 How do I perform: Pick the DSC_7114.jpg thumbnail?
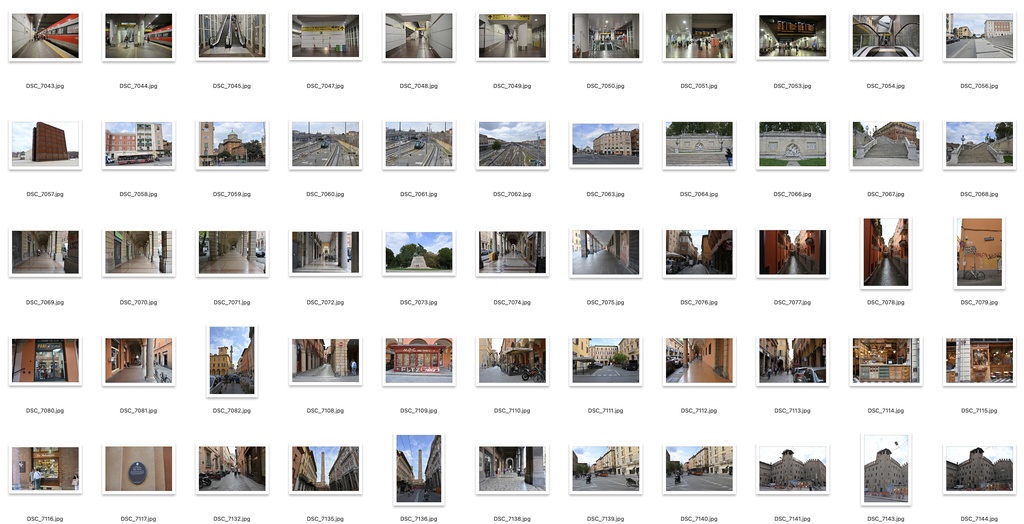pos(886,361)
